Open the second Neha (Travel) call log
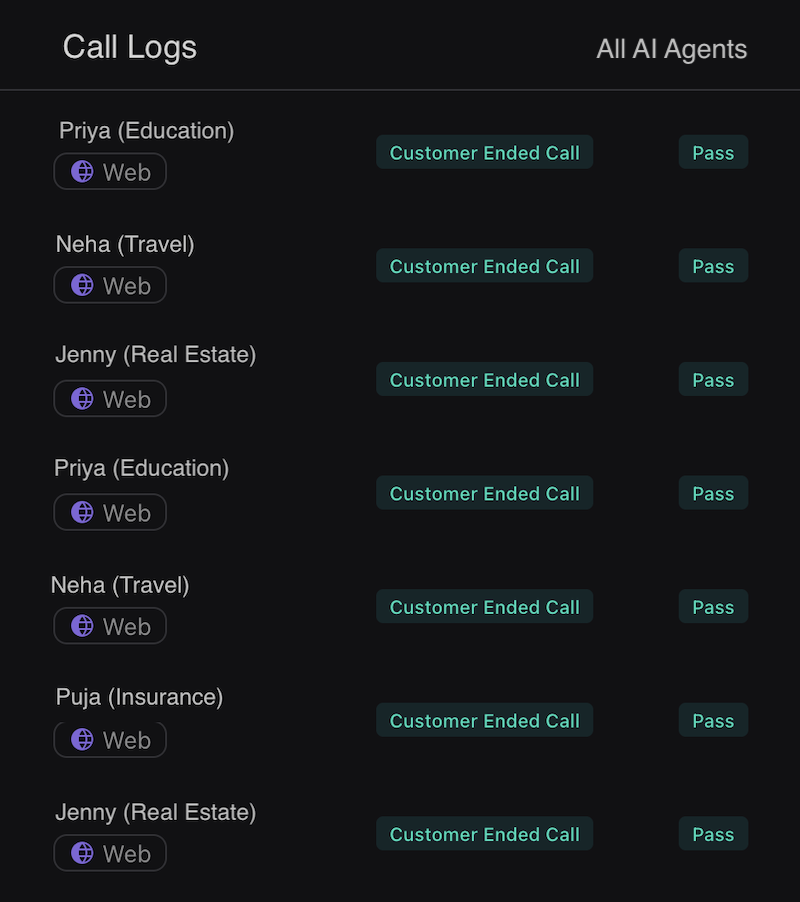The width and height of the screenshot is (800, 902). (120, 585)
